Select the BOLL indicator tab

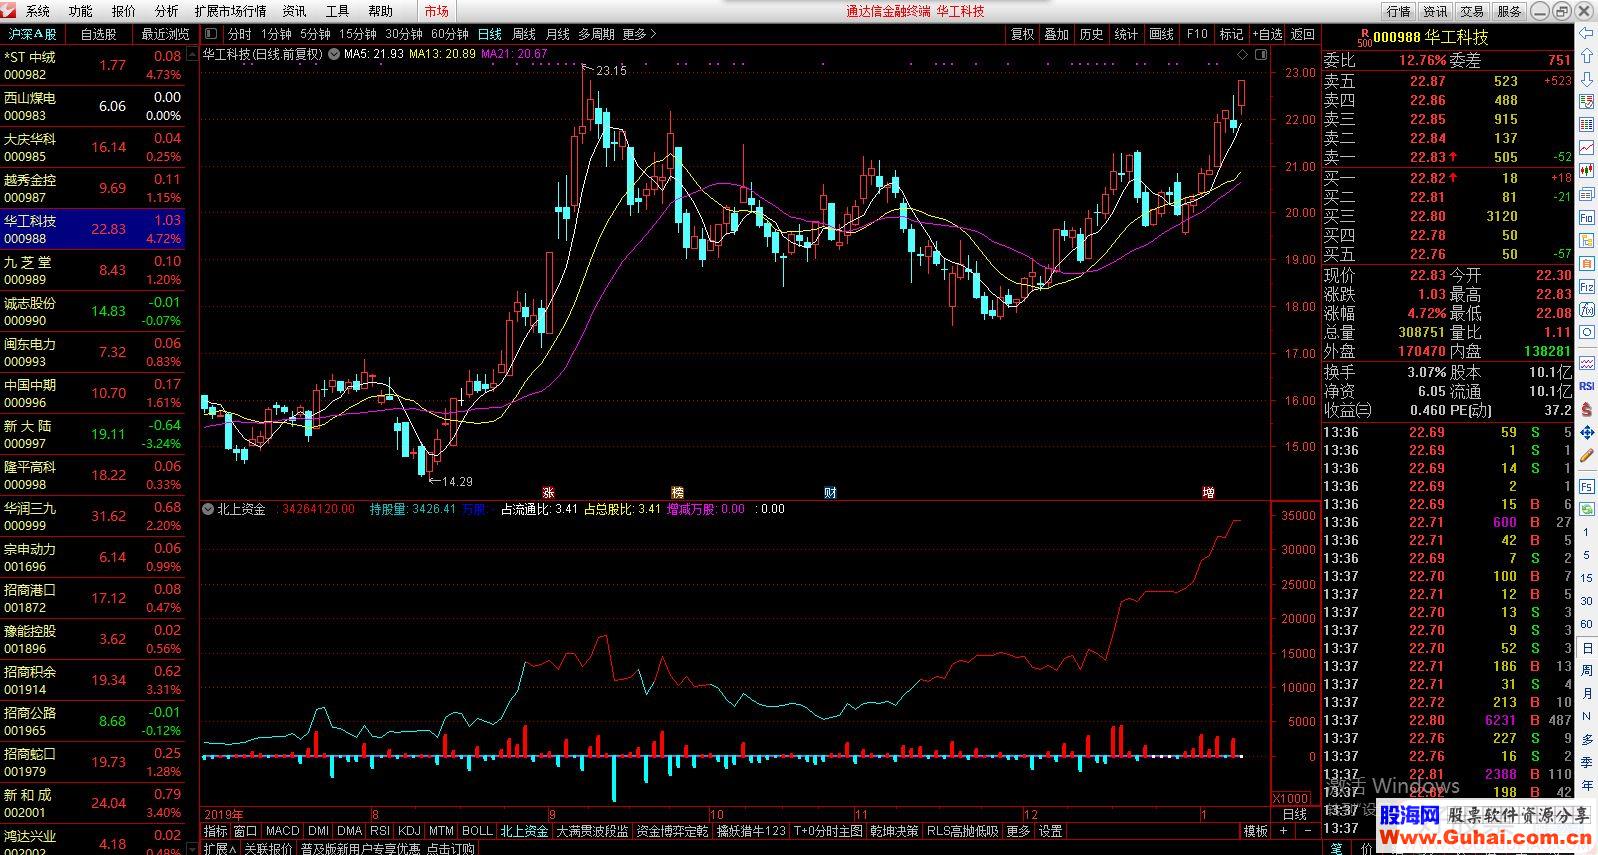point(477,831)
